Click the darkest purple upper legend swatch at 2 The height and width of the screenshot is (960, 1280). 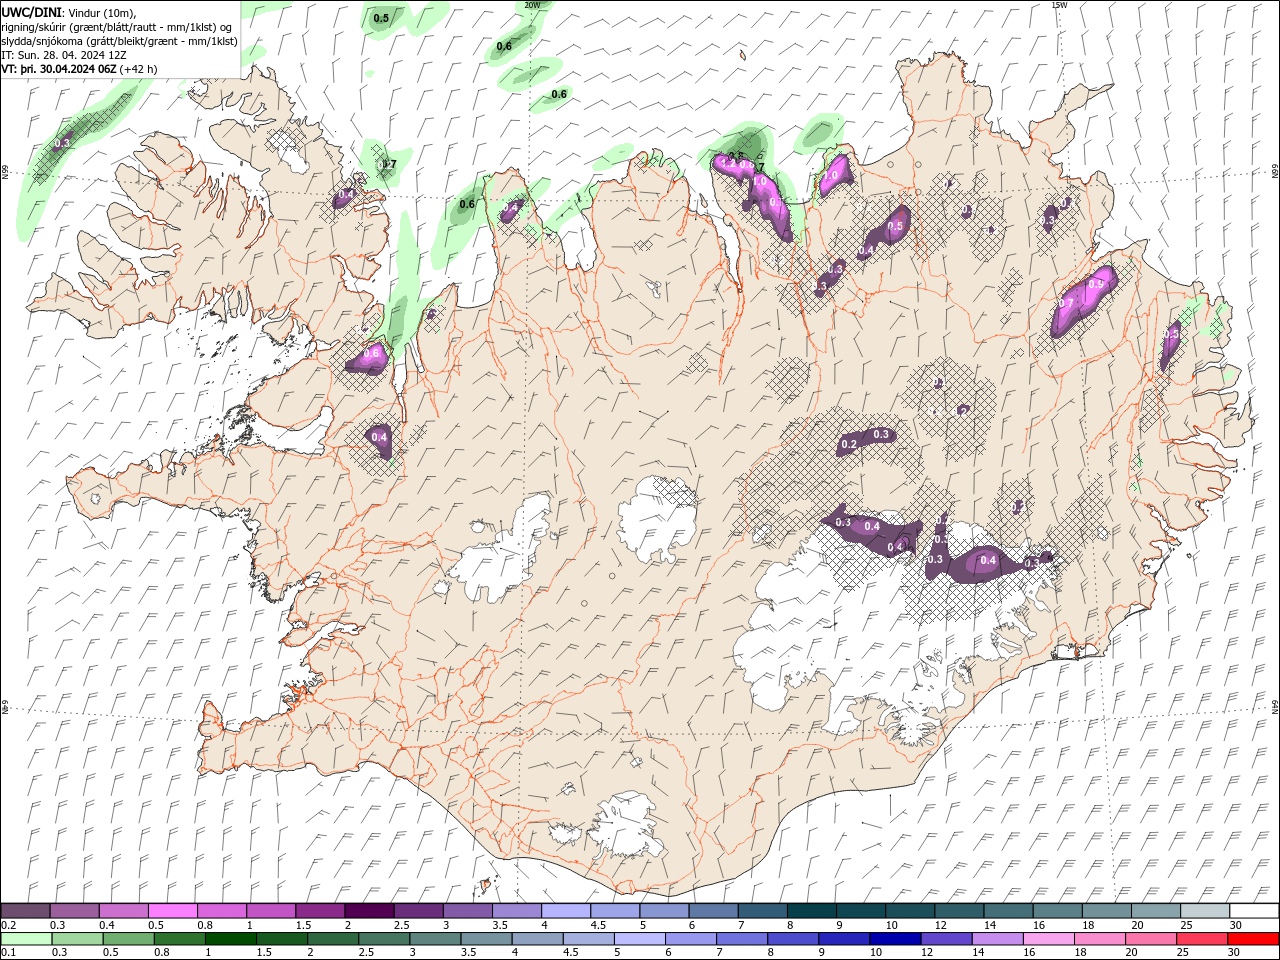pos(369,911)
